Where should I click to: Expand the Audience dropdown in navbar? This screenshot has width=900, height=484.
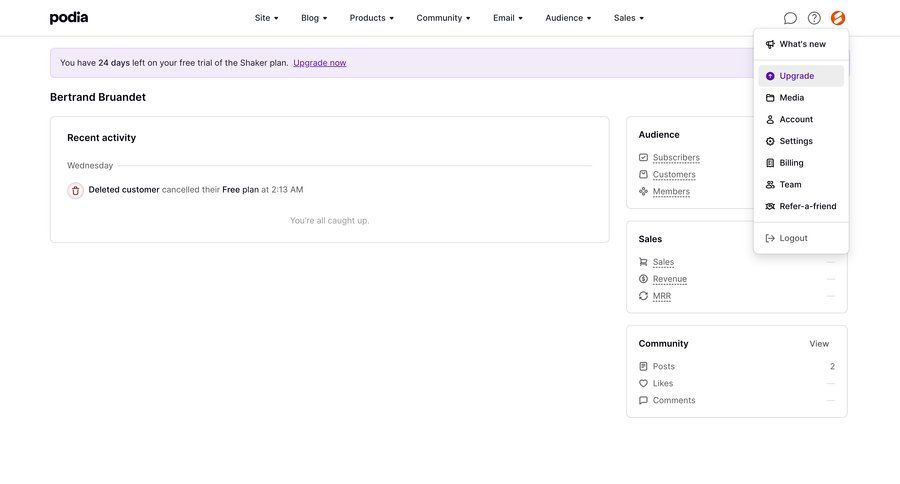(568, 18)
